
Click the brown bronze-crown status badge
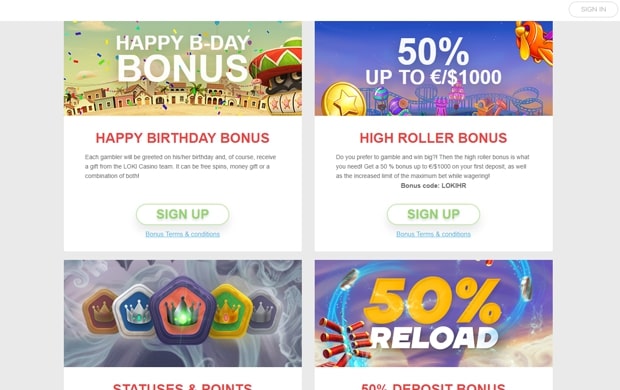coord(99,311)
